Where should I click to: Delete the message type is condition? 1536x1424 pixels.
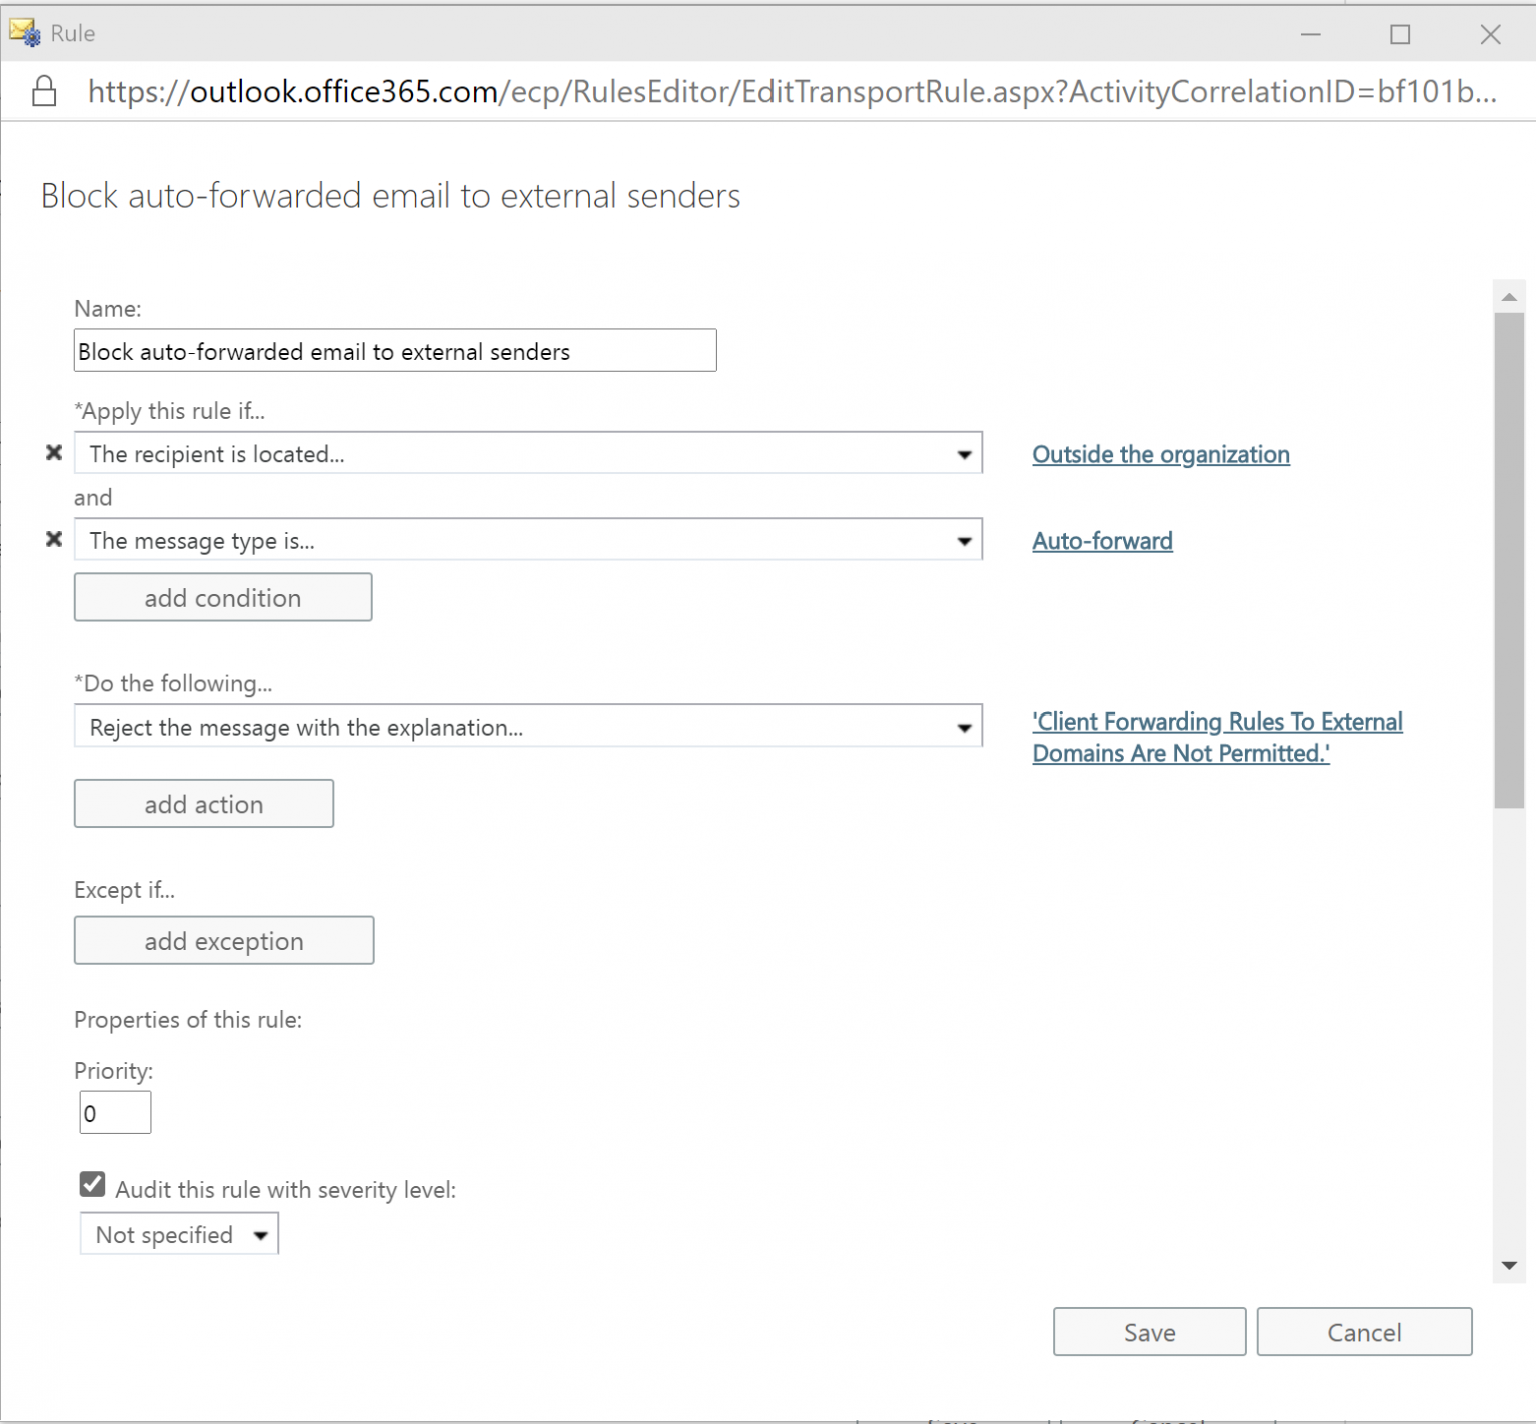coord(53,539)
